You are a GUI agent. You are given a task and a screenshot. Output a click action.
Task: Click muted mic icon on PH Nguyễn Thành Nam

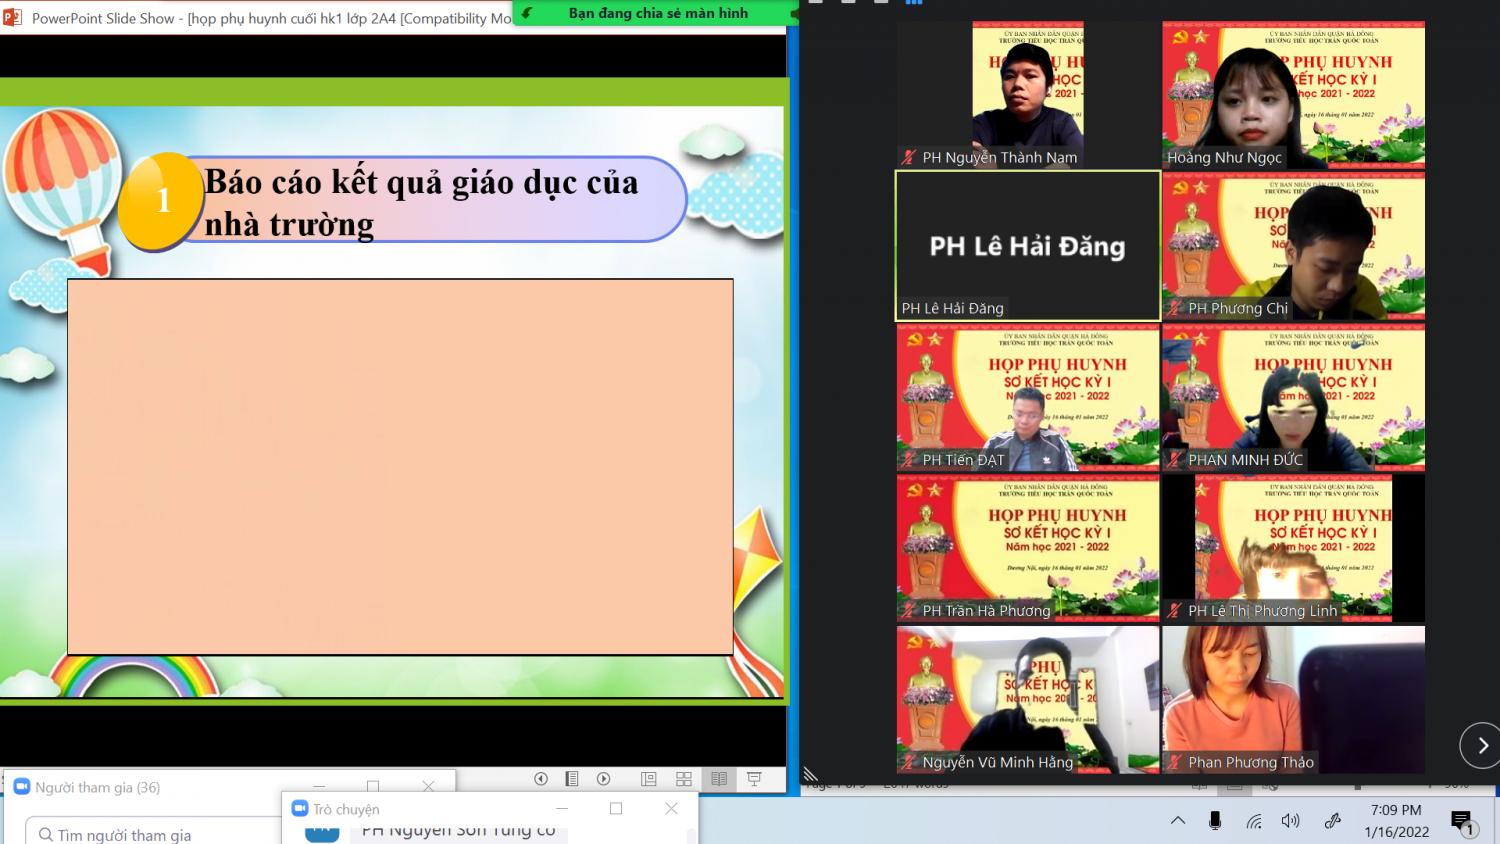(x=909, y=157)
